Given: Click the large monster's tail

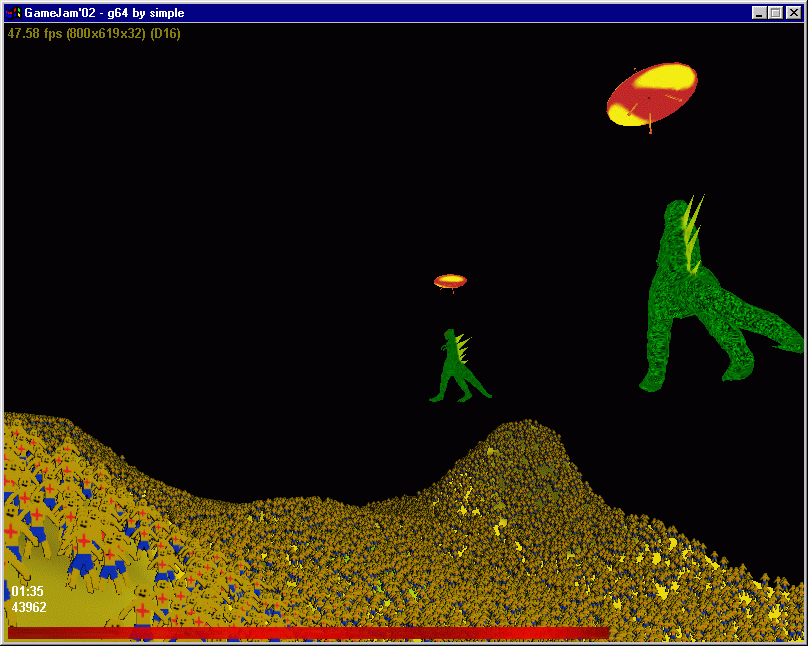Looking at the screenshot, I should 777,330.
